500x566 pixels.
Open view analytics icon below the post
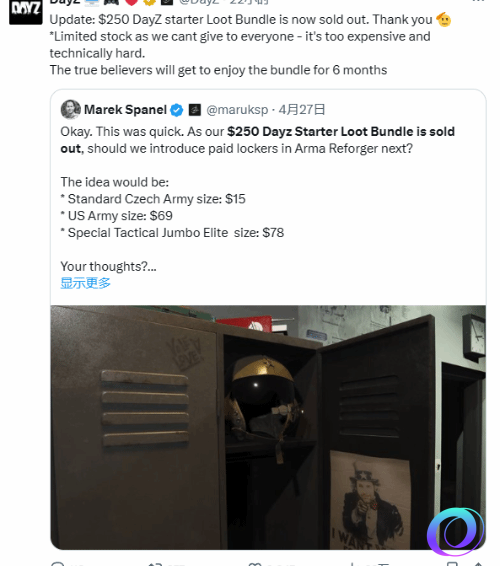coord(352,564)
